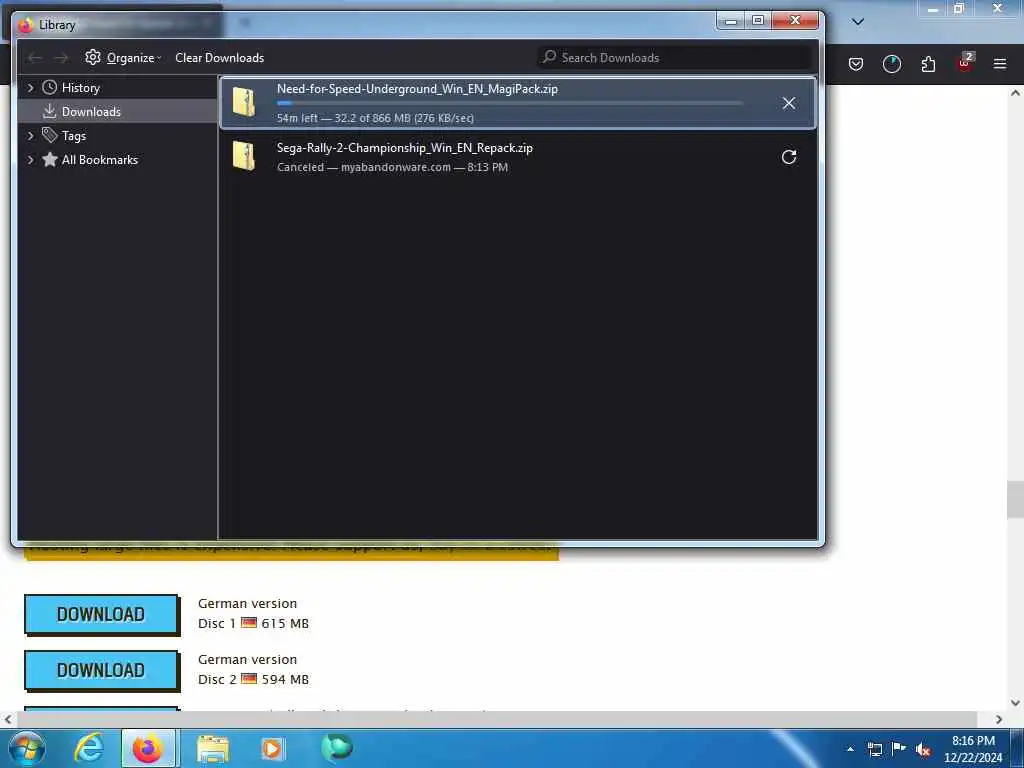This screenshot has height=768, width=1024.
Task: Click the vertical scrollbar thumb on page
Action: pos(1015,500)
